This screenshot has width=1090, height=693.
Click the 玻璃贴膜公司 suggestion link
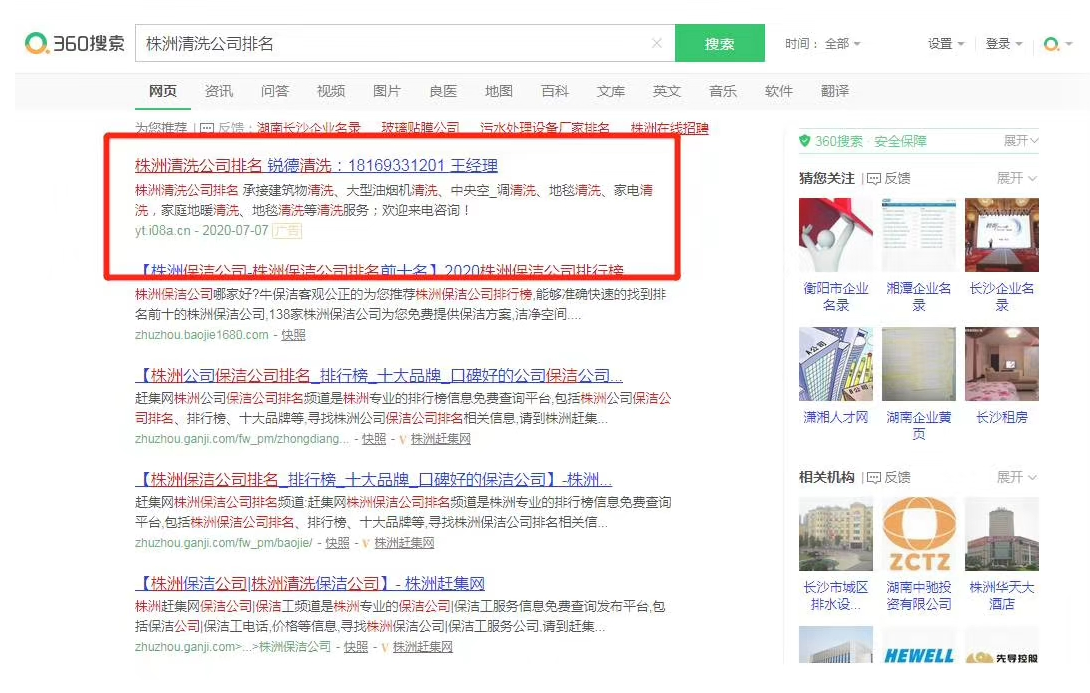[420, 128]
